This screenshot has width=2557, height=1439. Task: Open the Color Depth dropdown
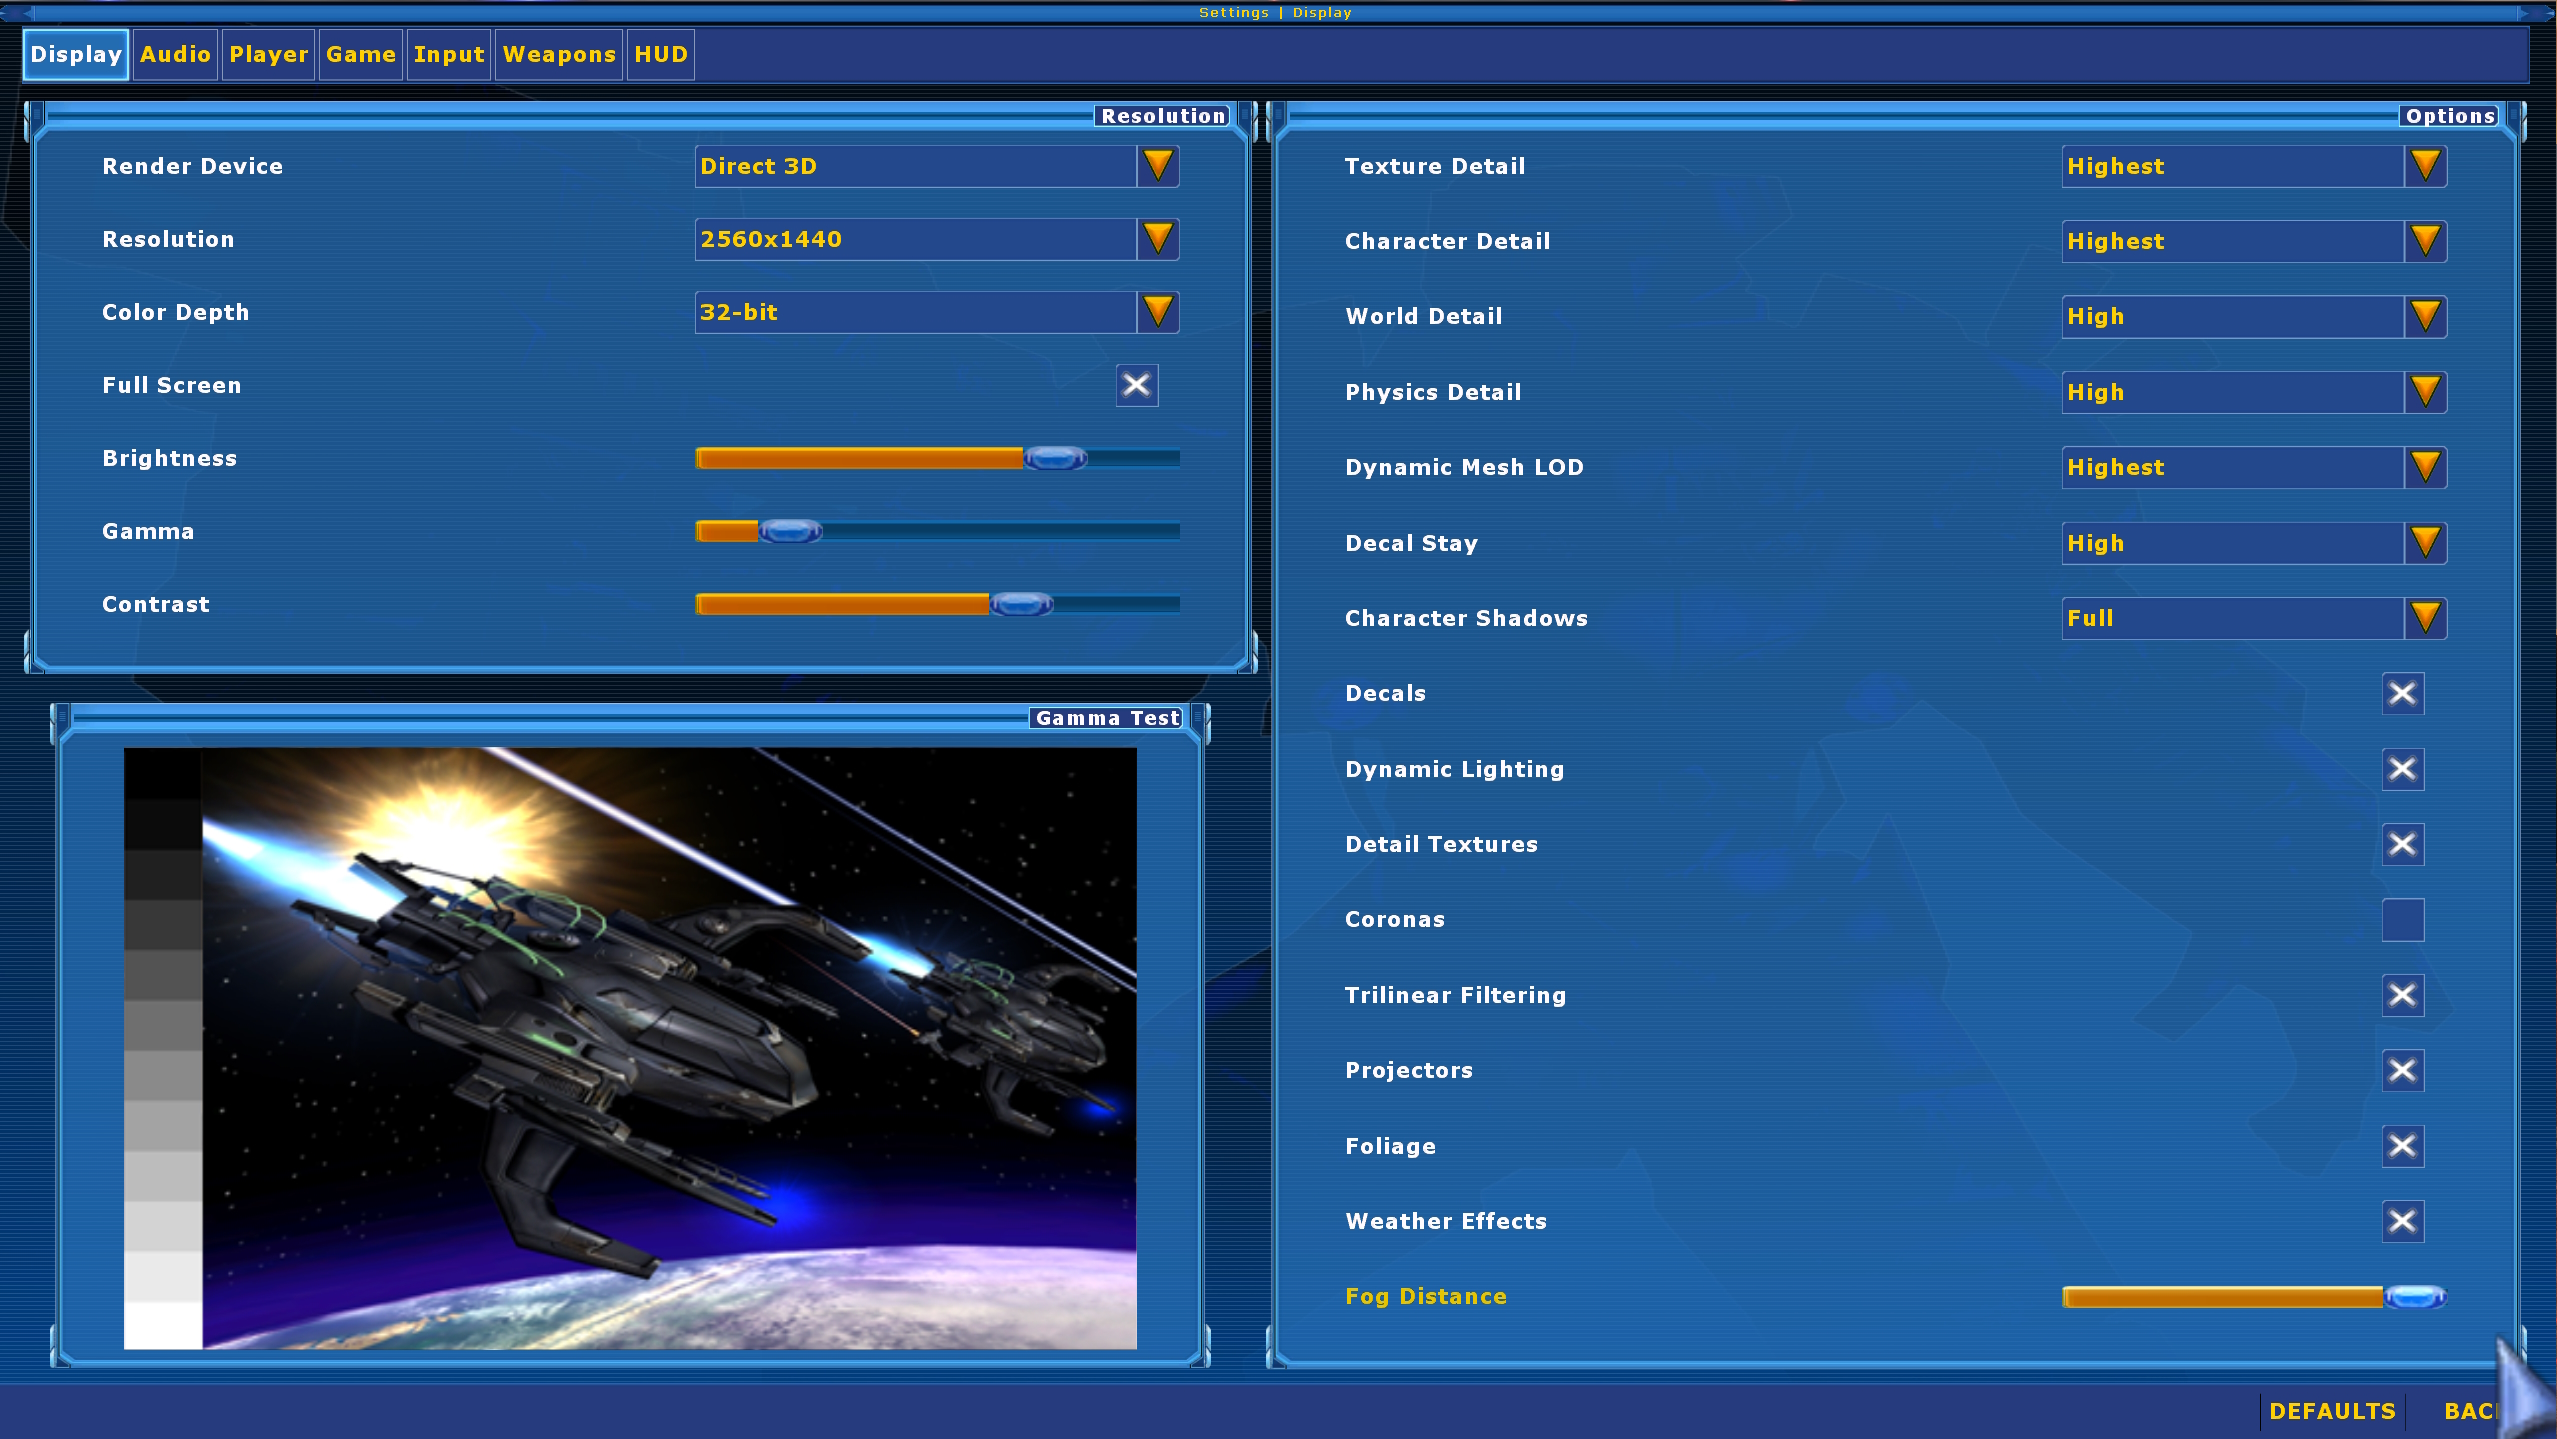1158,312
